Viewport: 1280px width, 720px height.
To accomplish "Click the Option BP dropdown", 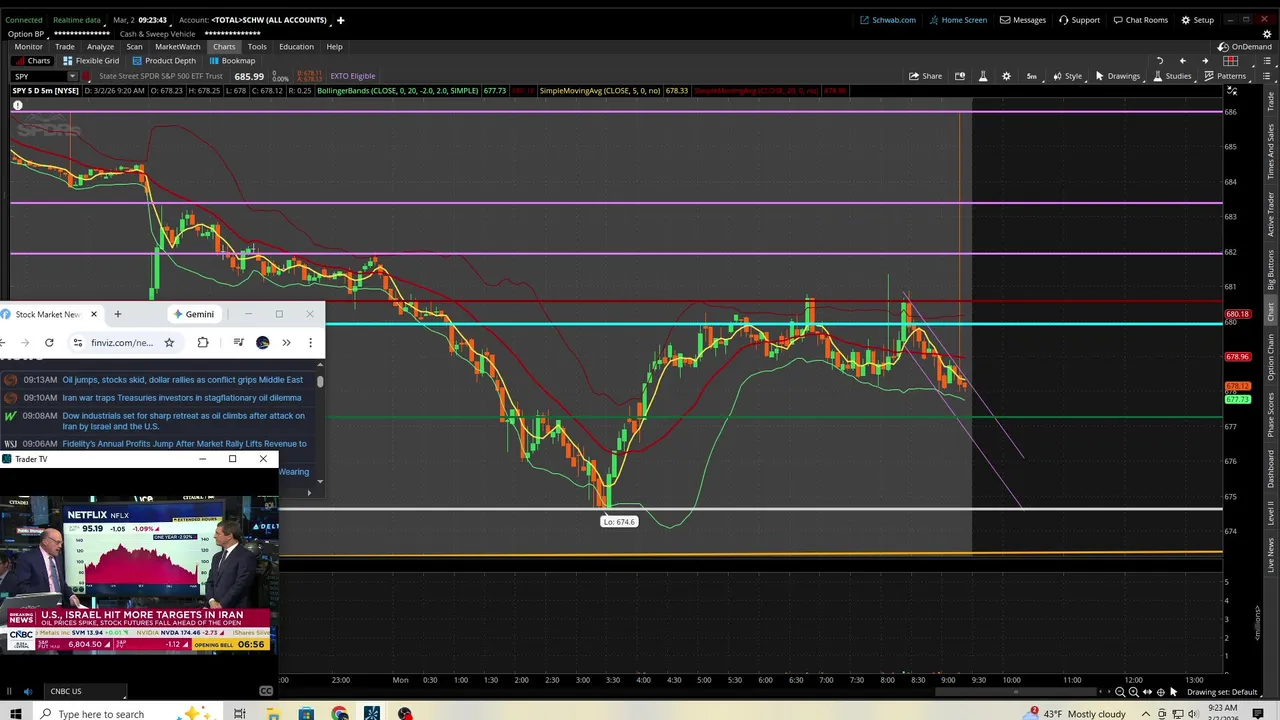I will pos(26,34).
